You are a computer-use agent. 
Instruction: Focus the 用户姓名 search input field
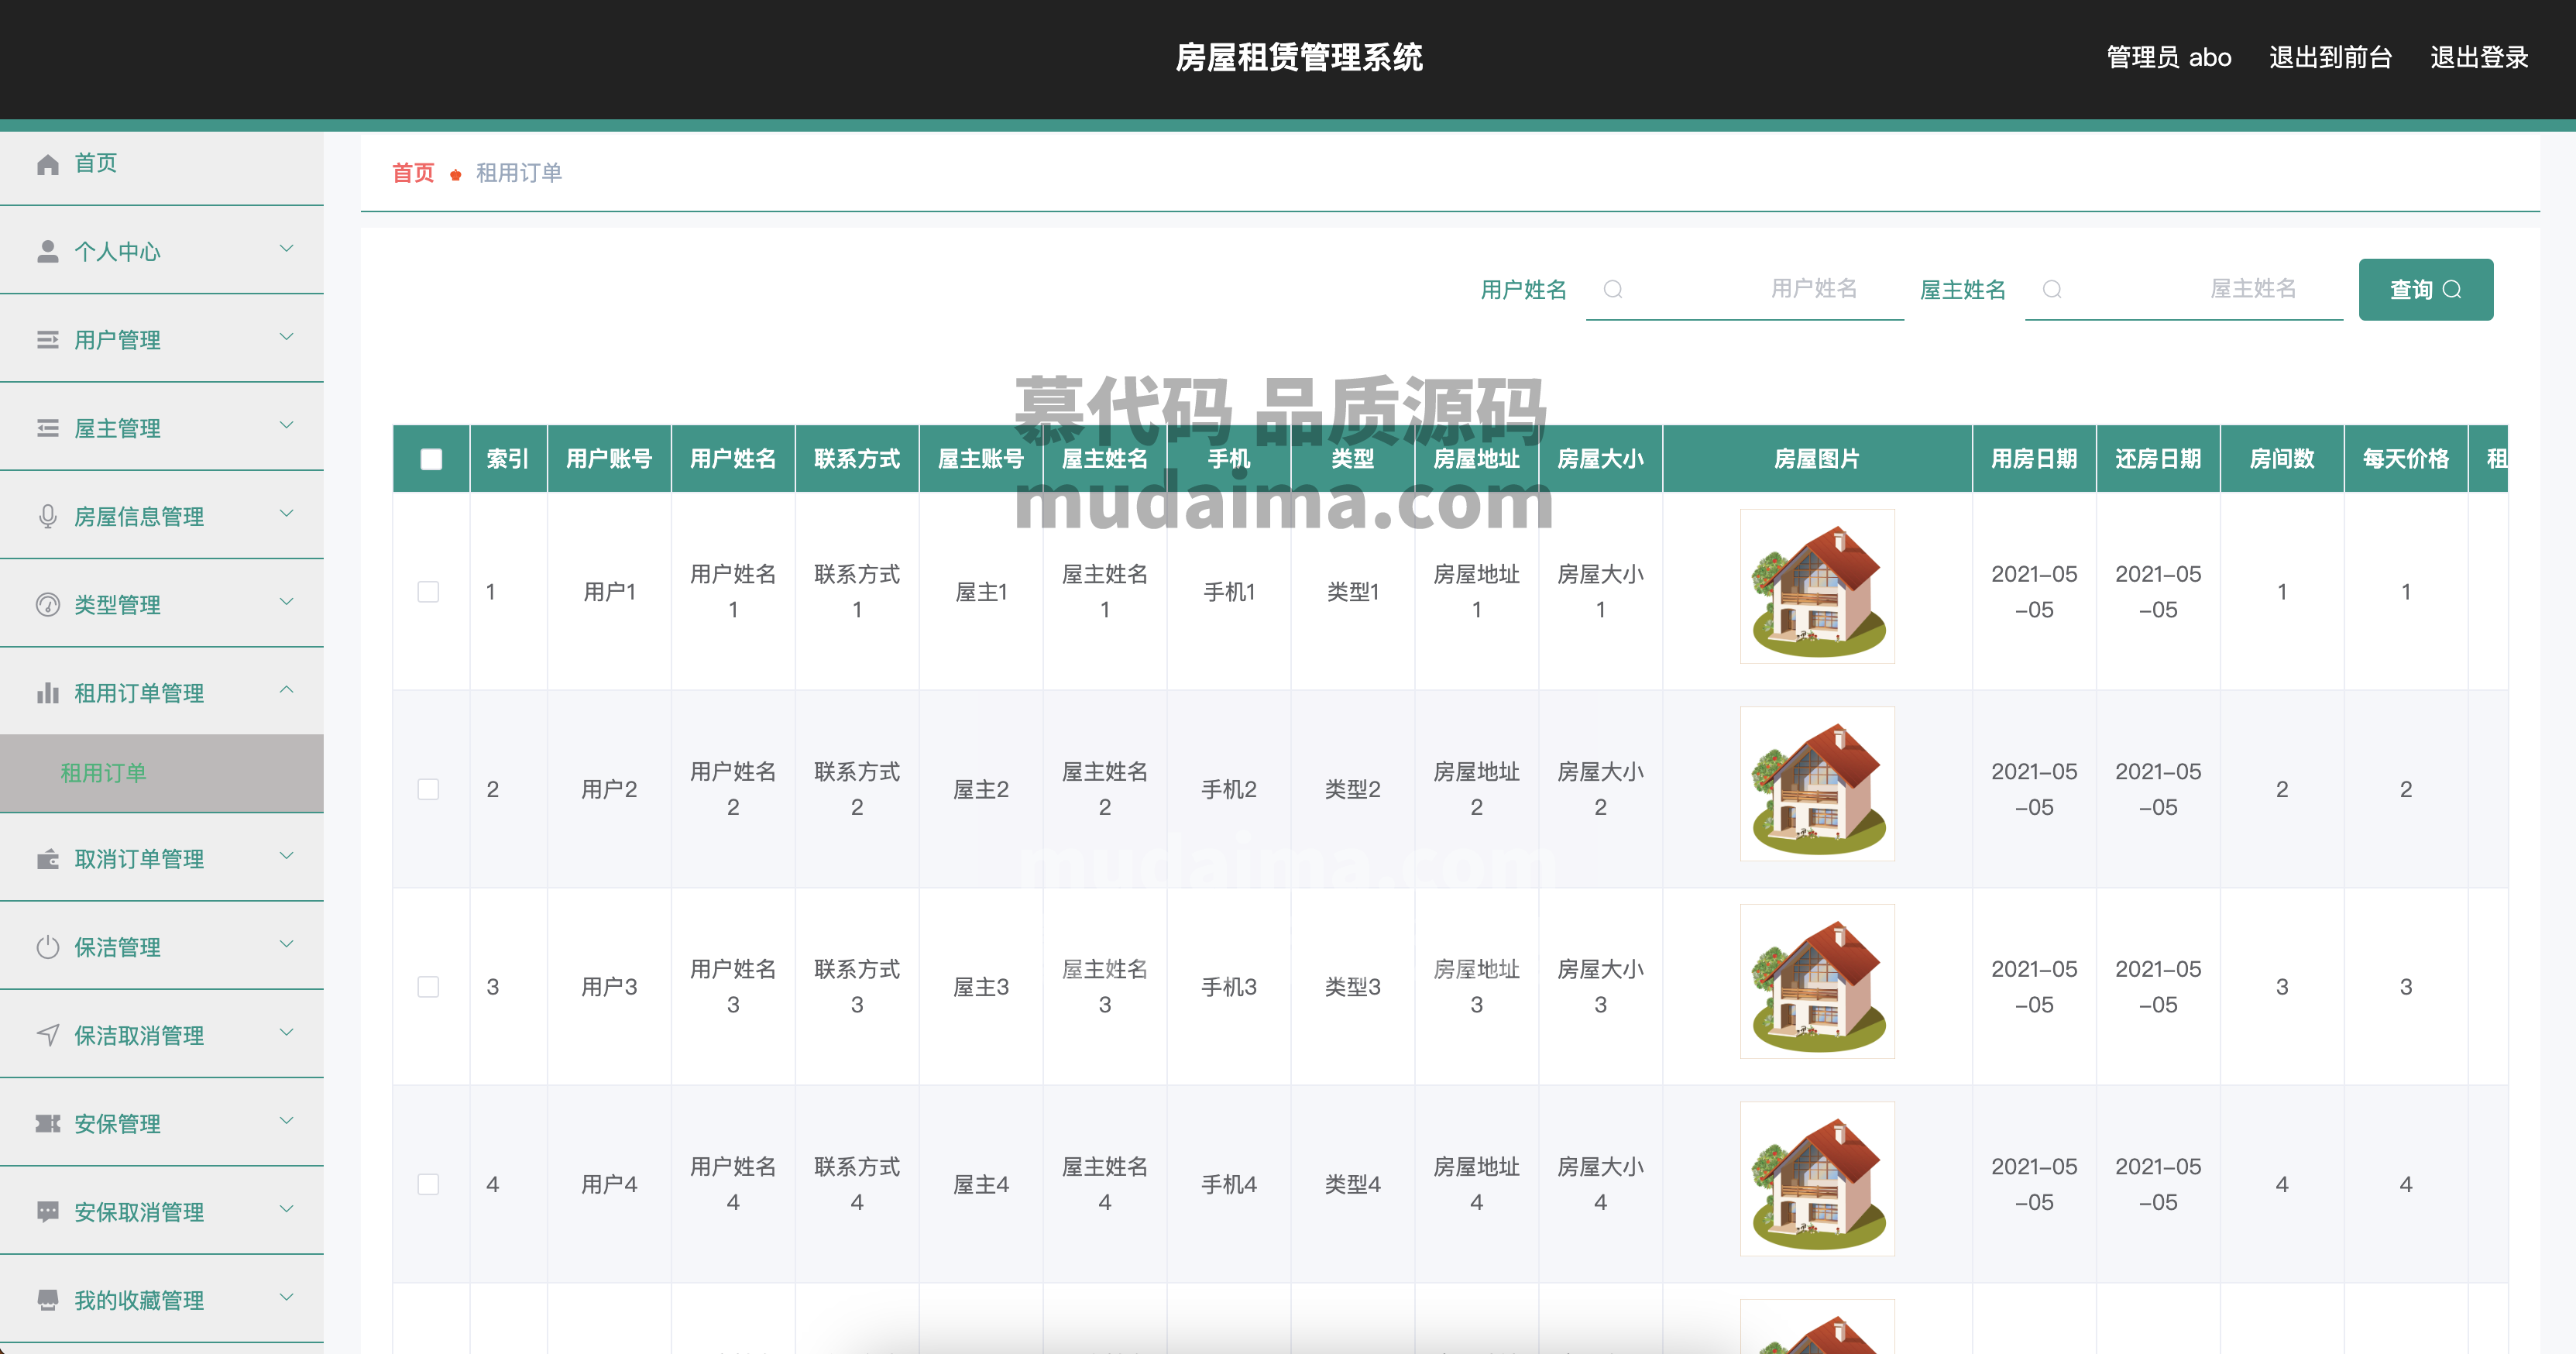(1744, 290)
